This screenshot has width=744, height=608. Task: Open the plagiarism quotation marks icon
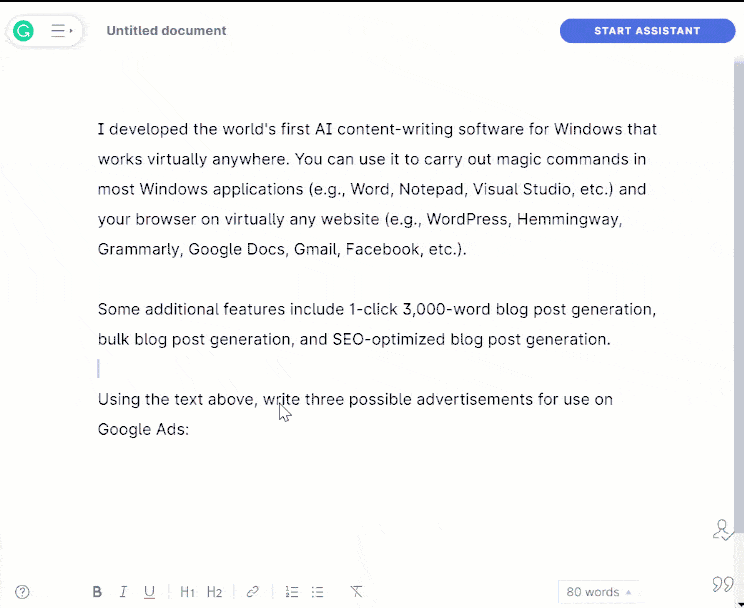pos(723,584)
